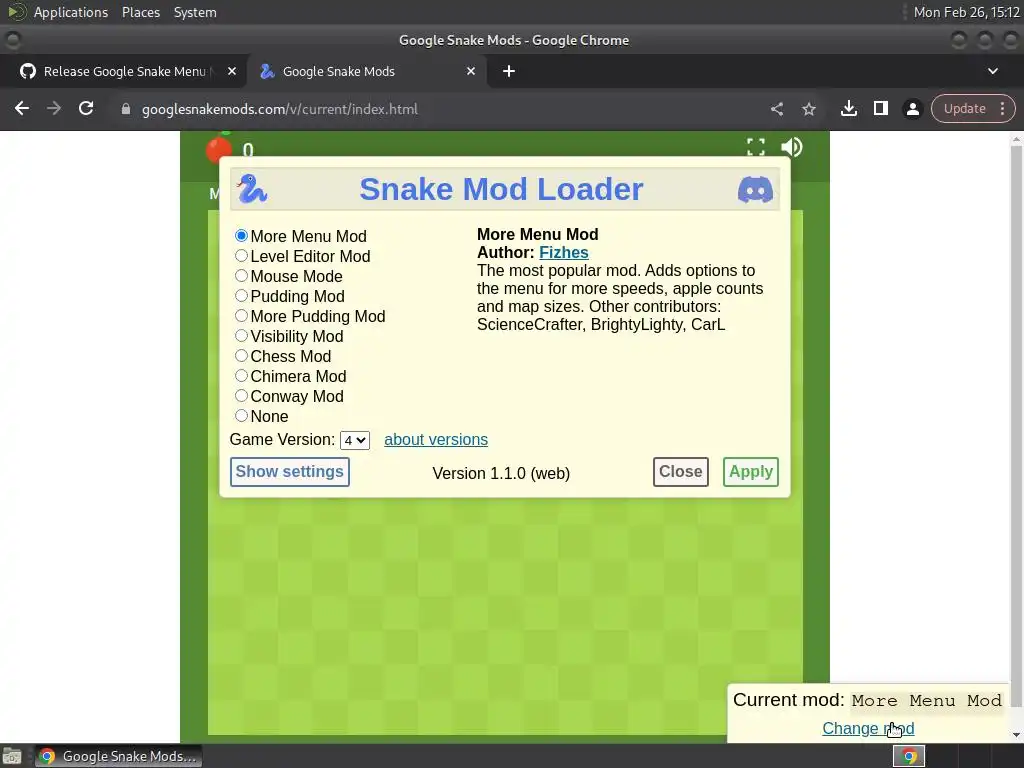Open the Chrome profile avatar icon
The image size is (1024, 768).
[x=912, y=109]
